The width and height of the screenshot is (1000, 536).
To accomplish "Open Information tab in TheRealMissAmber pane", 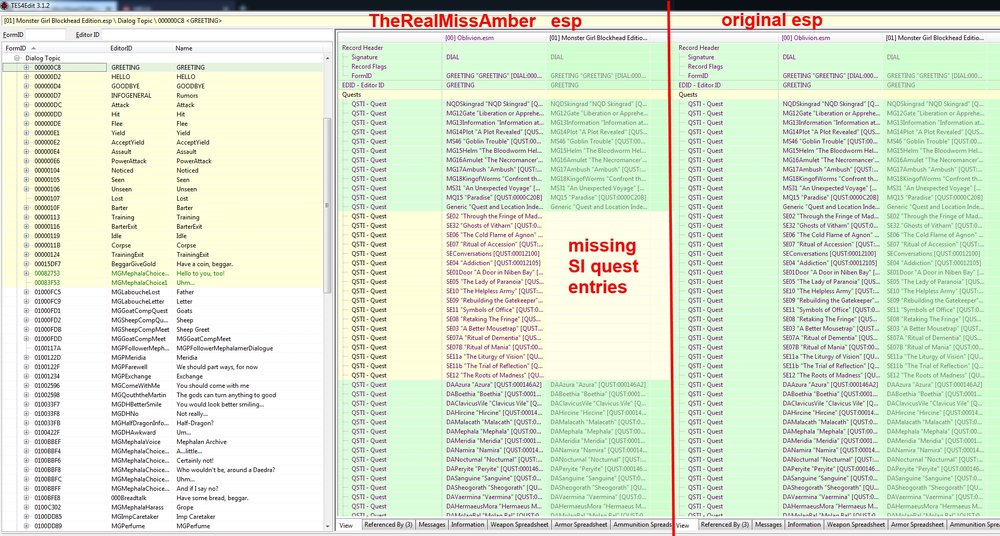I will point(467,525).
